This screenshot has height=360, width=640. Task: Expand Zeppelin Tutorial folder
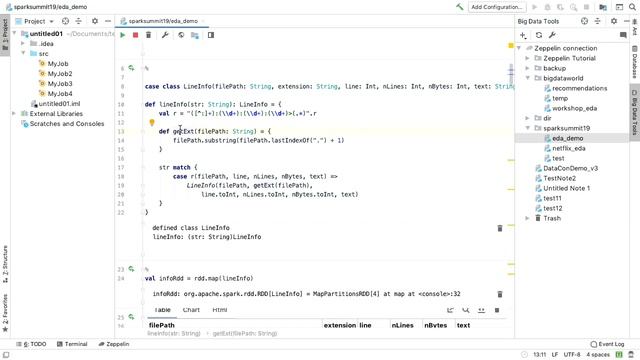click(x=527, y=58)
